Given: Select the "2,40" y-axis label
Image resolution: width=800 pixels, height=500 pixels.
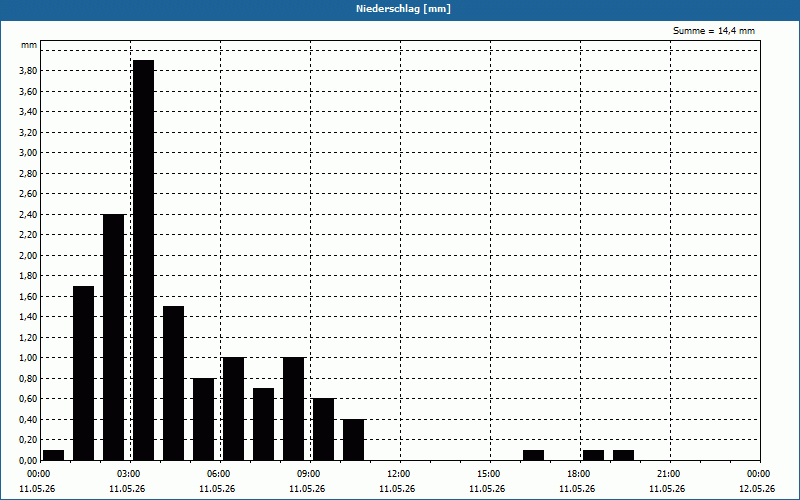Looking at the screenshot, I should 28,214.
